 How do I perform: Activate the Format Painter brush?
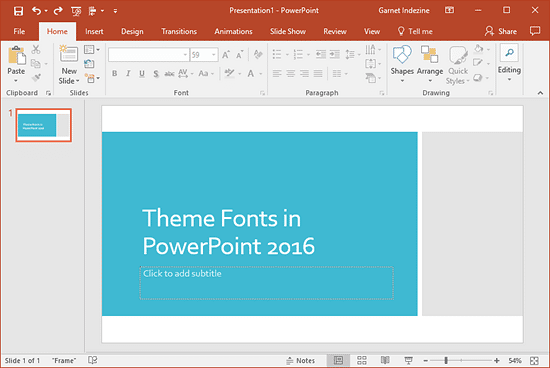(36, 78)
